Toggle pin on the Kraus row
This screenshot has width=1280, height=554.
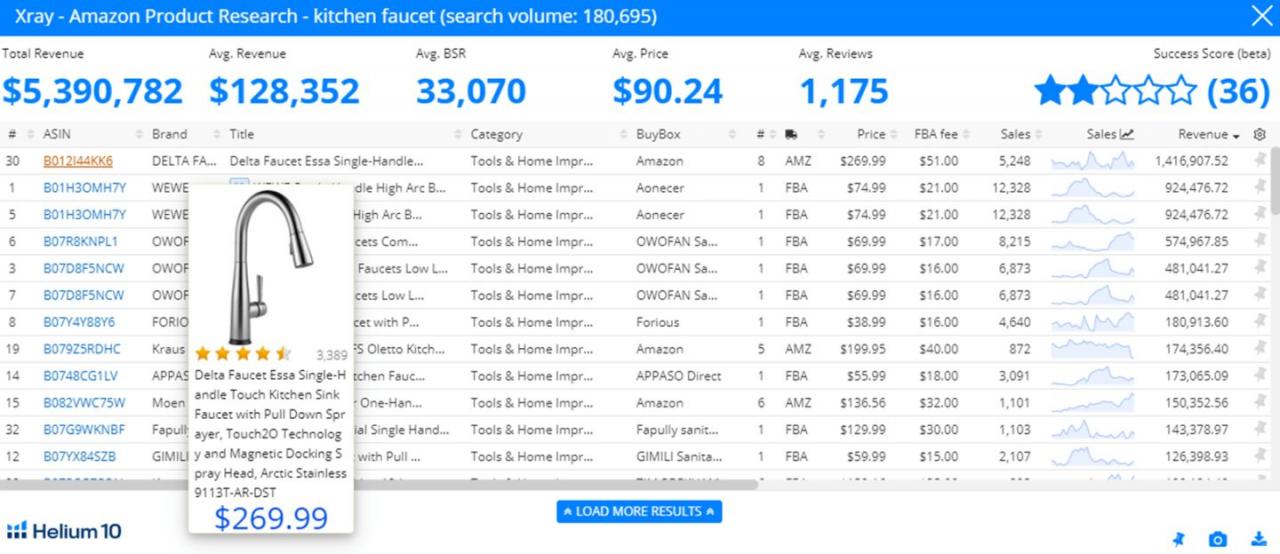[x=1260, y=349]
